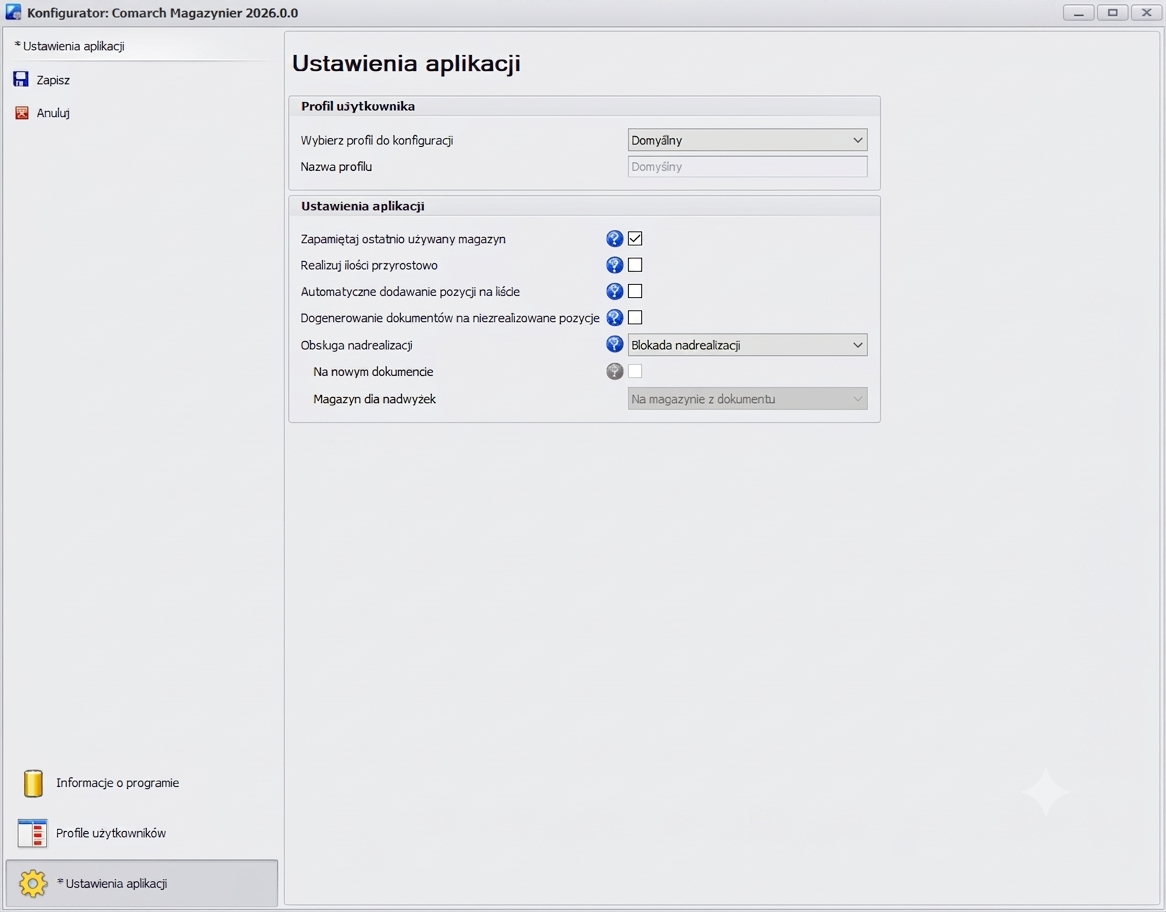Click help icon for Realizuj ilości przyrostowo
Screen dimensions: 1166x912
click(x=614, y=266)
